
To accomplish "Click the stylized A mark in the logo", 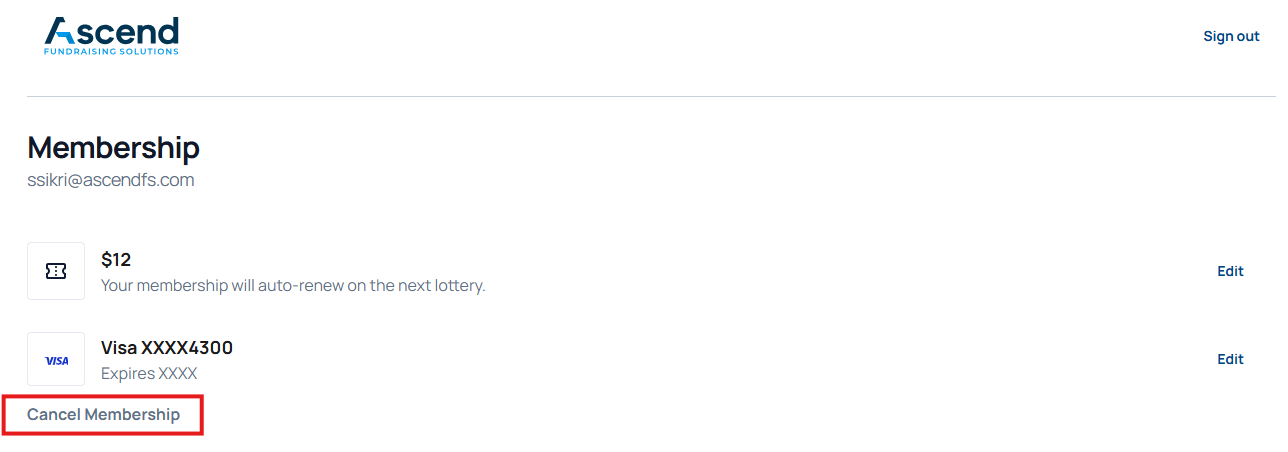I will click(61, 30).
